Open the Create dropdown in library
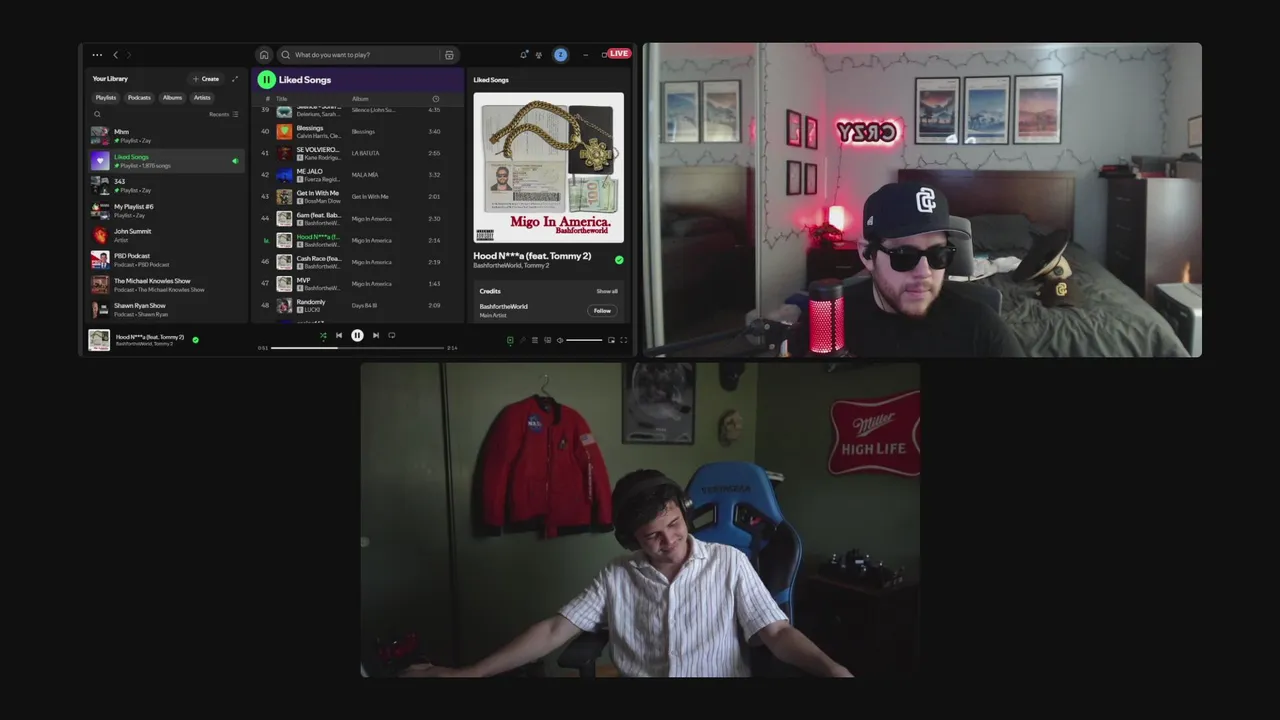This screenshot has height=720, width=1280. 205,79
